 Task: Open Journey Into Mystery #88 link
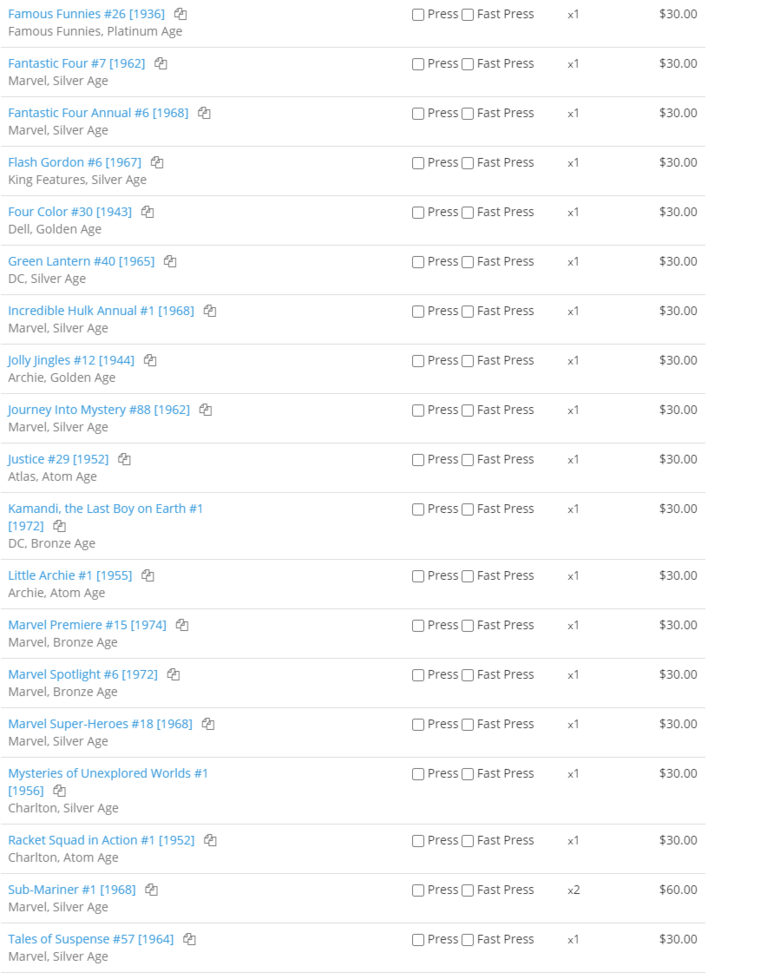[x=99, y=410]
